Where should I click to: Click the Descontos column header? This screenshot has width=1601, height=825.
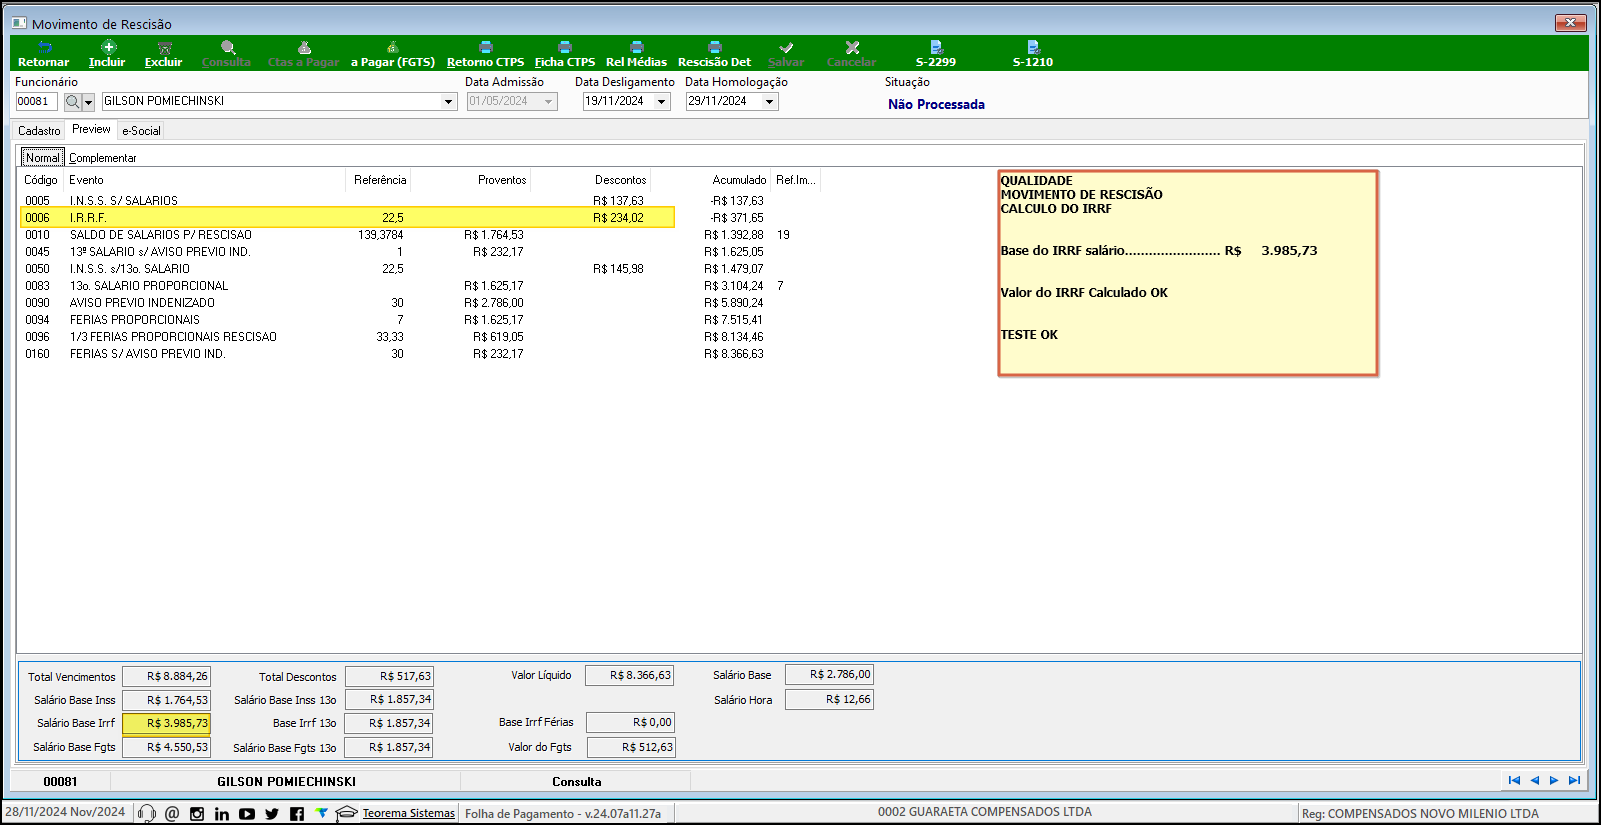[590, 180]
